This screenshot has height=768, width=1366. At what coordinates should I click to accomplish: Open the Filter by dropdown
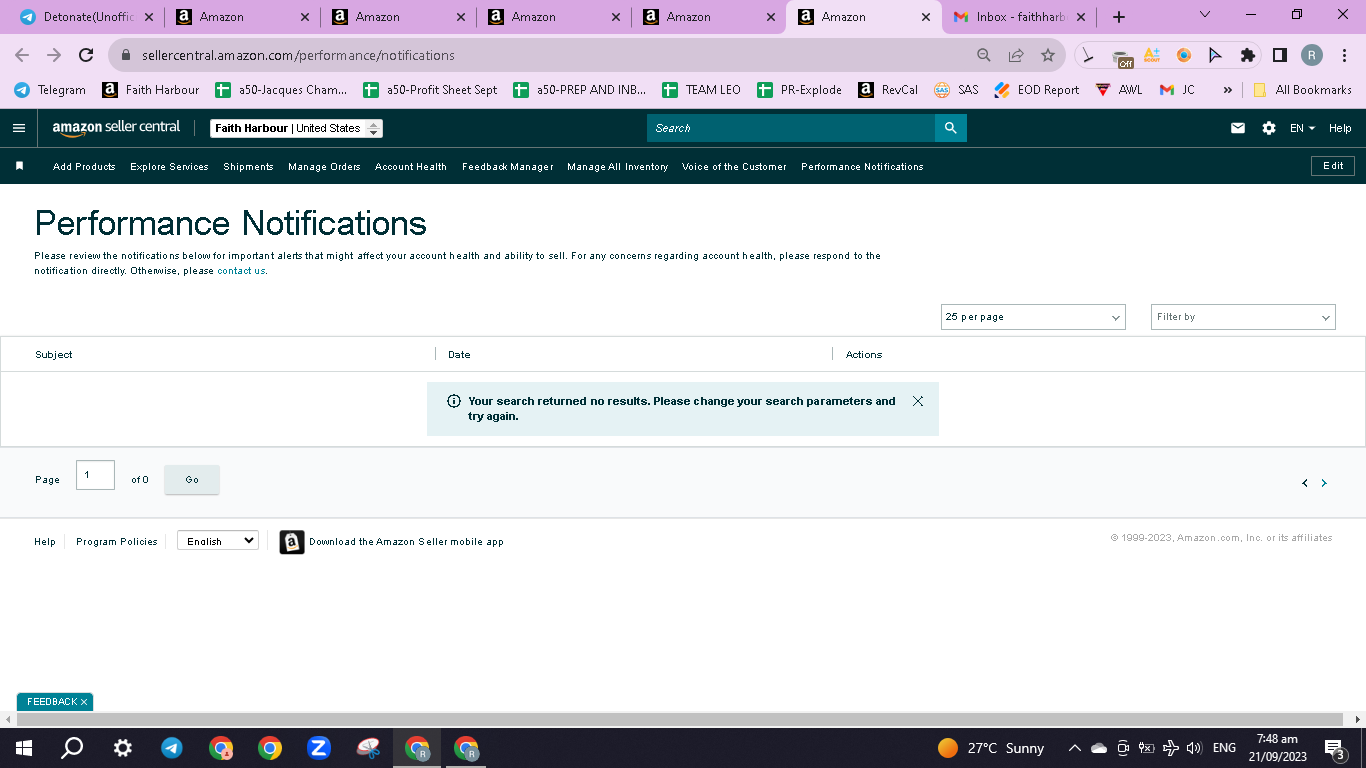(1243, 317)
